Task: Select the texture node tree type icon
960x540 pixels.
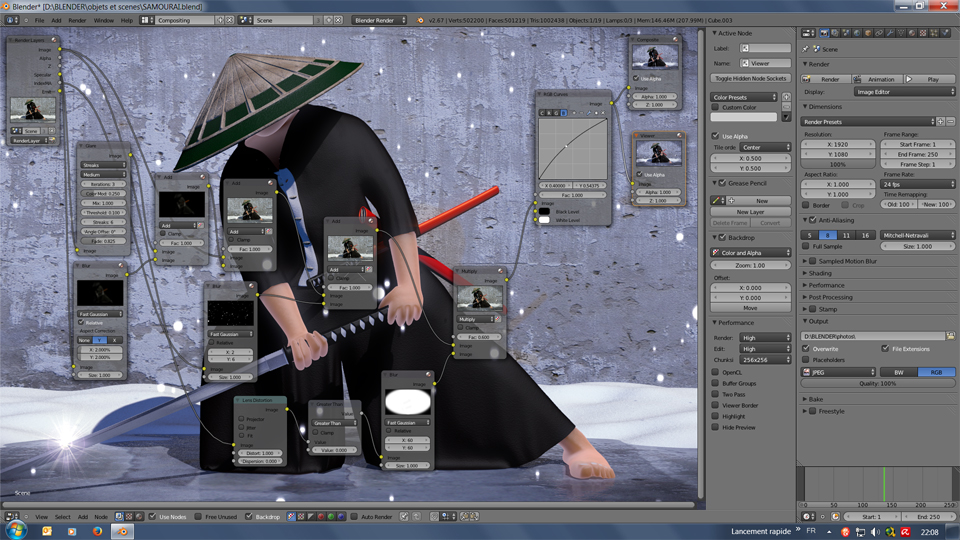Action: point(129,517)
